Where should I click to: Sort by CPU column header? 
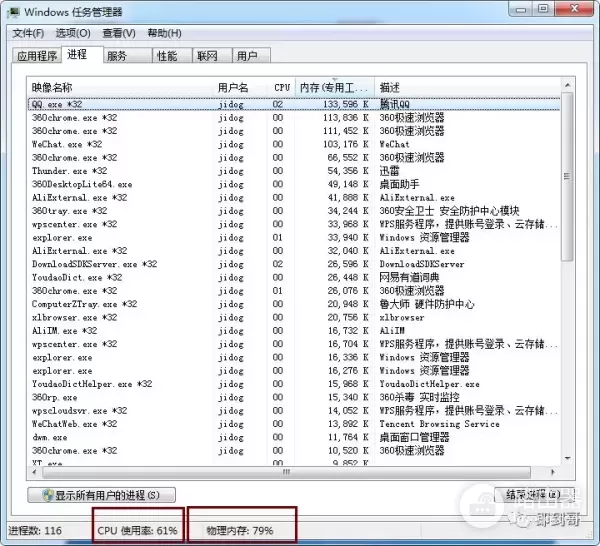(x=281, y=88)
